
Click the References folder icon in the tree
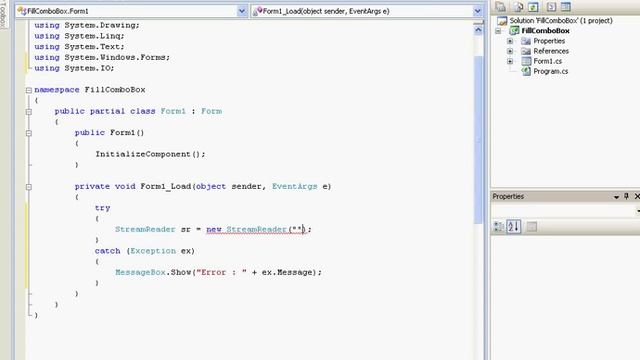click(526, 51)
